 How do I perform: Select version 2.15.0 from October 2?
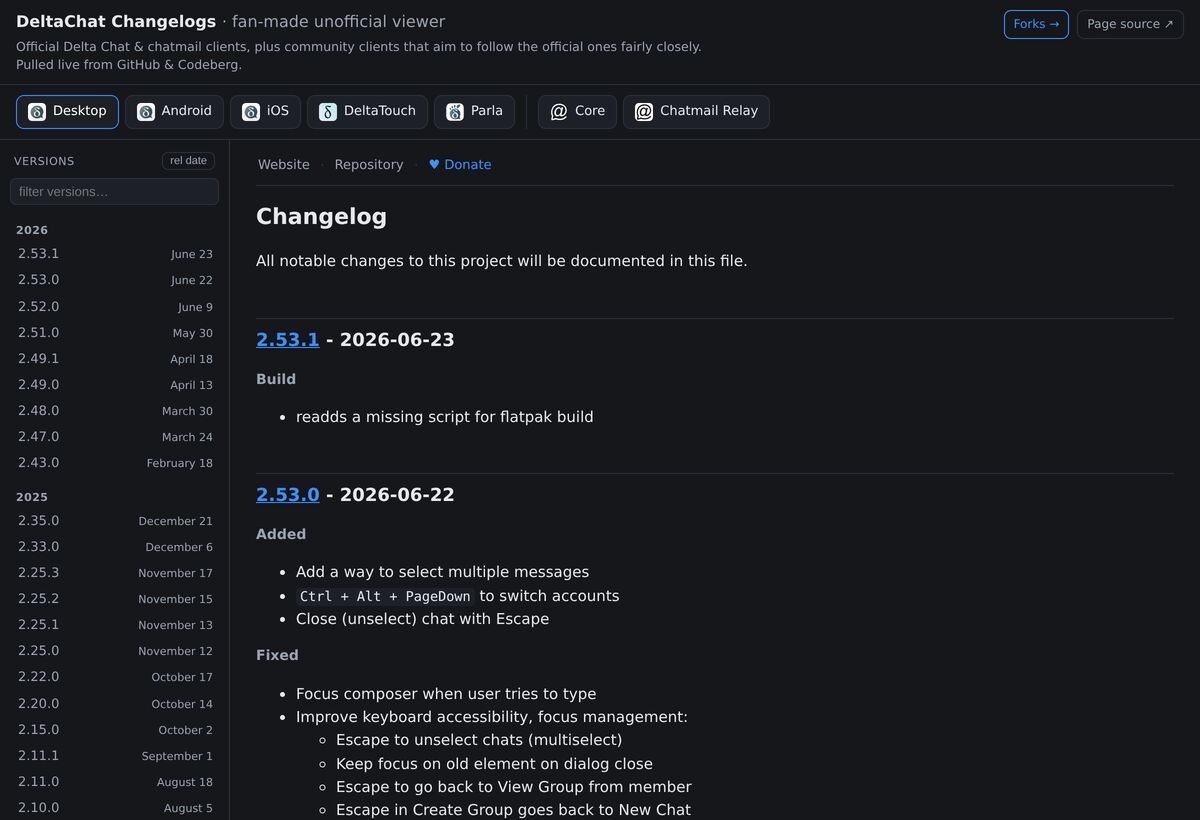coord(114,730)
